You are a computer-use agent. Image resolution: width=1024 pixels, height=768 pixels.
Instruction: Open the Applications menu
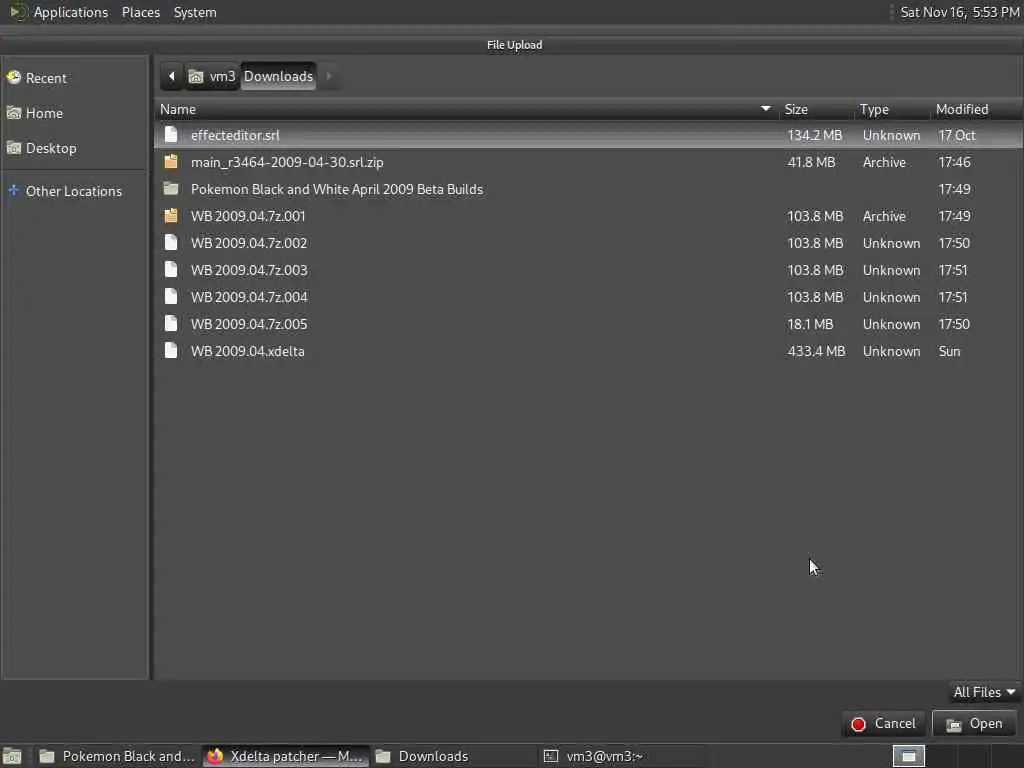pyautogui.click(x=71, y=12)
